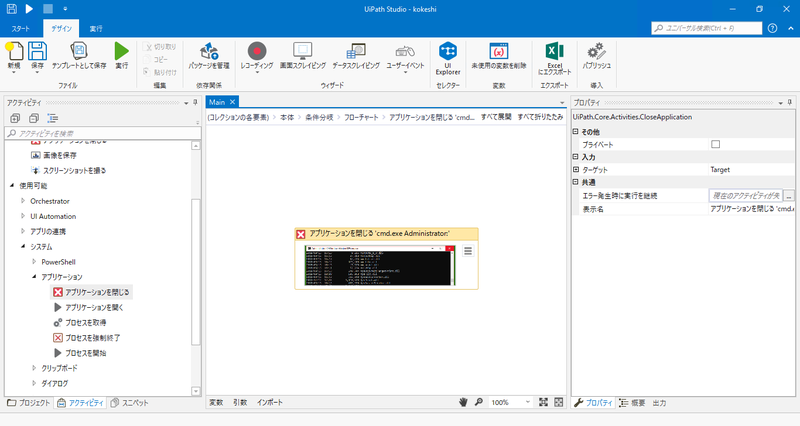This screenshot has width=800, height=426.
Task: Open the 変数 (Variables) panel
Action: tap(216, 403)
